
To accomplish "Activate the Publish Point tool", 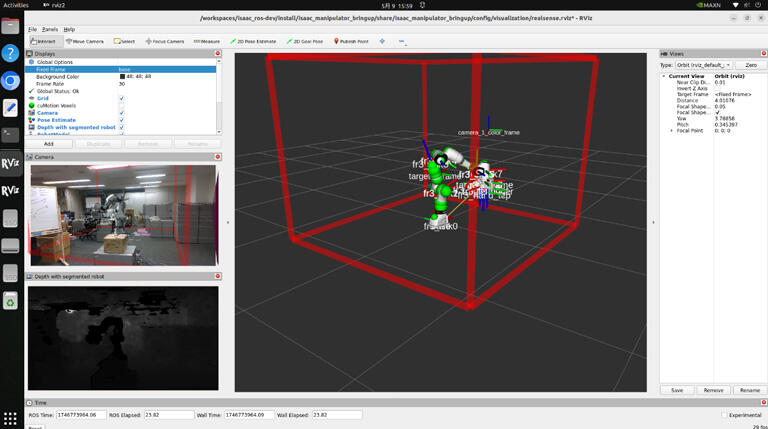I will pos(351,41).
